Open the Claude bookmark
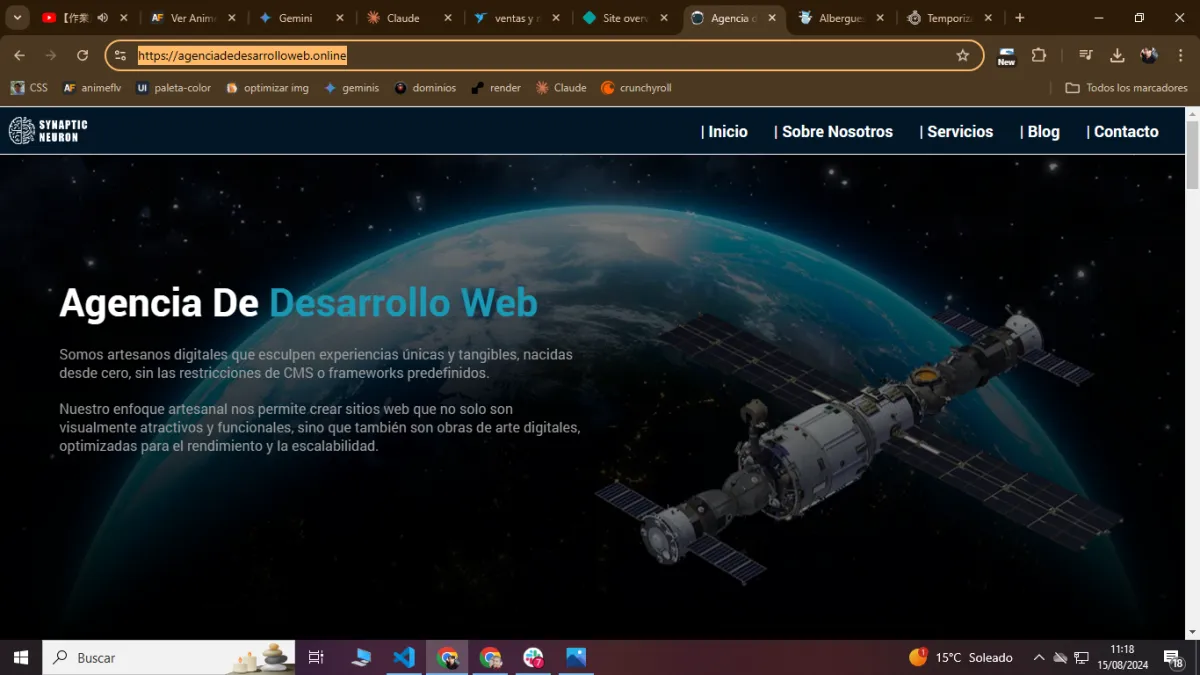 tap(561, 88)
